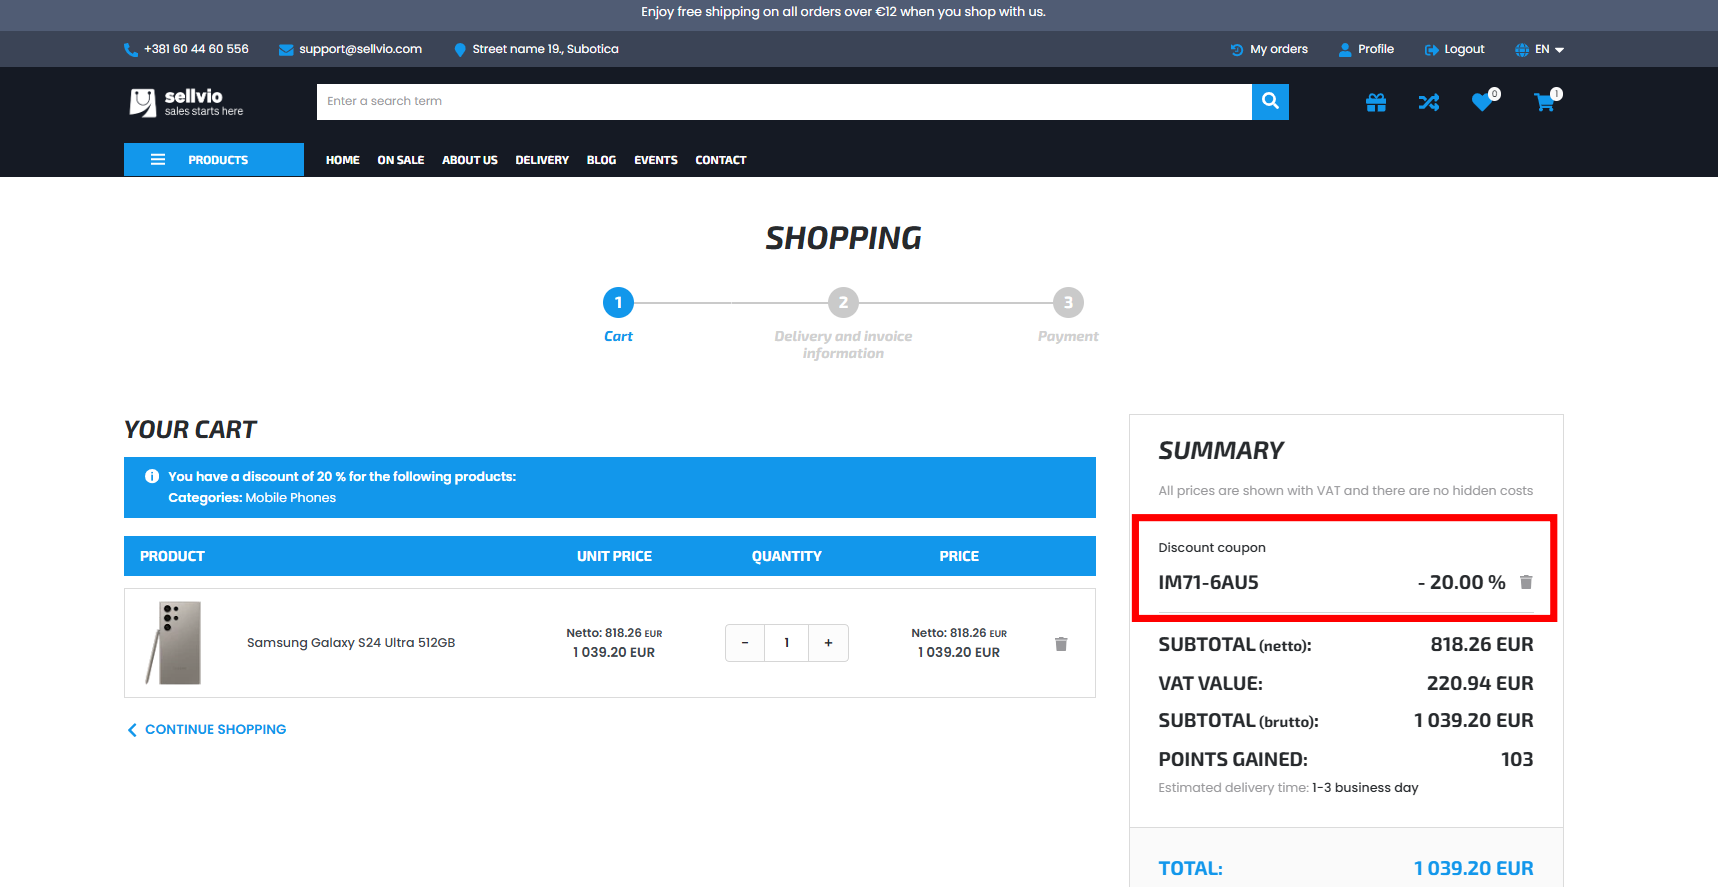This screenshot has height=890, width=1720.
Task: Open My orders link
Action: [x=1269, y=49]
